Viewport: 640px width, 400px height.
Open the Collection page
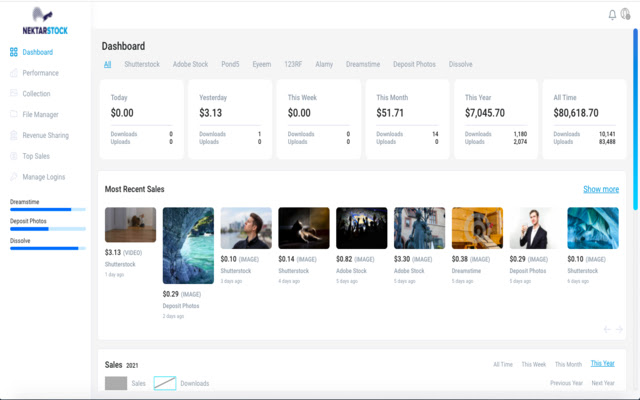click(36, 93)
